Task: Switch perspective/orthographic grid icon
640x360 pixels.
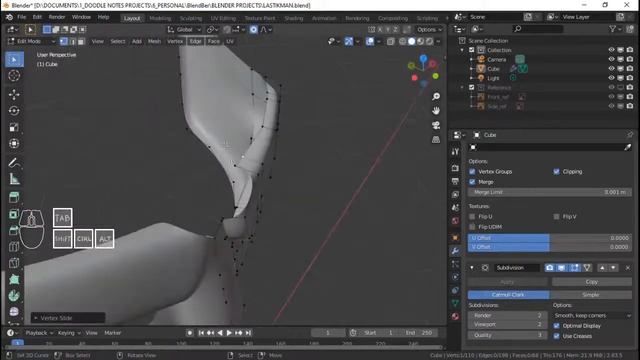Action: (436, 140)
